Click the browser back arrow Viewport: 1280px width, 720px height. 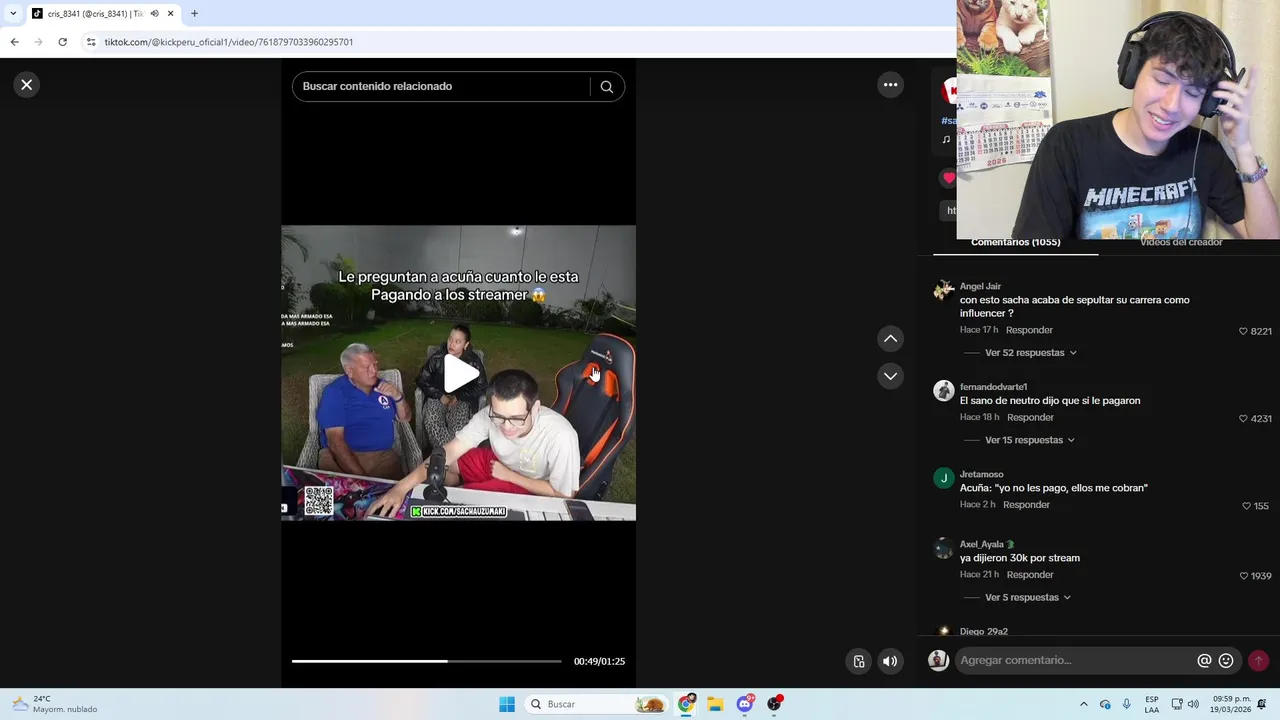[14, 42]
